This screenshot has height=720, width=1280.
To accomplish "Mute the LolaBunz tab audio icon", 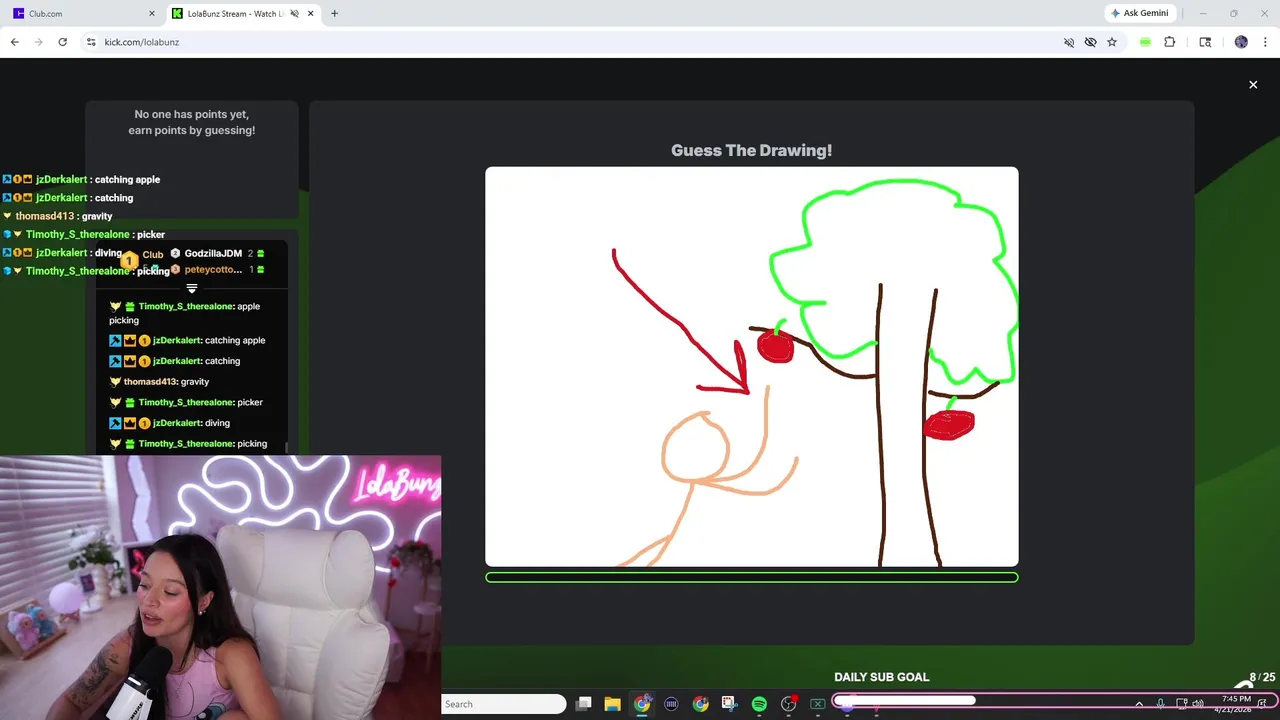I will [293, 14].
